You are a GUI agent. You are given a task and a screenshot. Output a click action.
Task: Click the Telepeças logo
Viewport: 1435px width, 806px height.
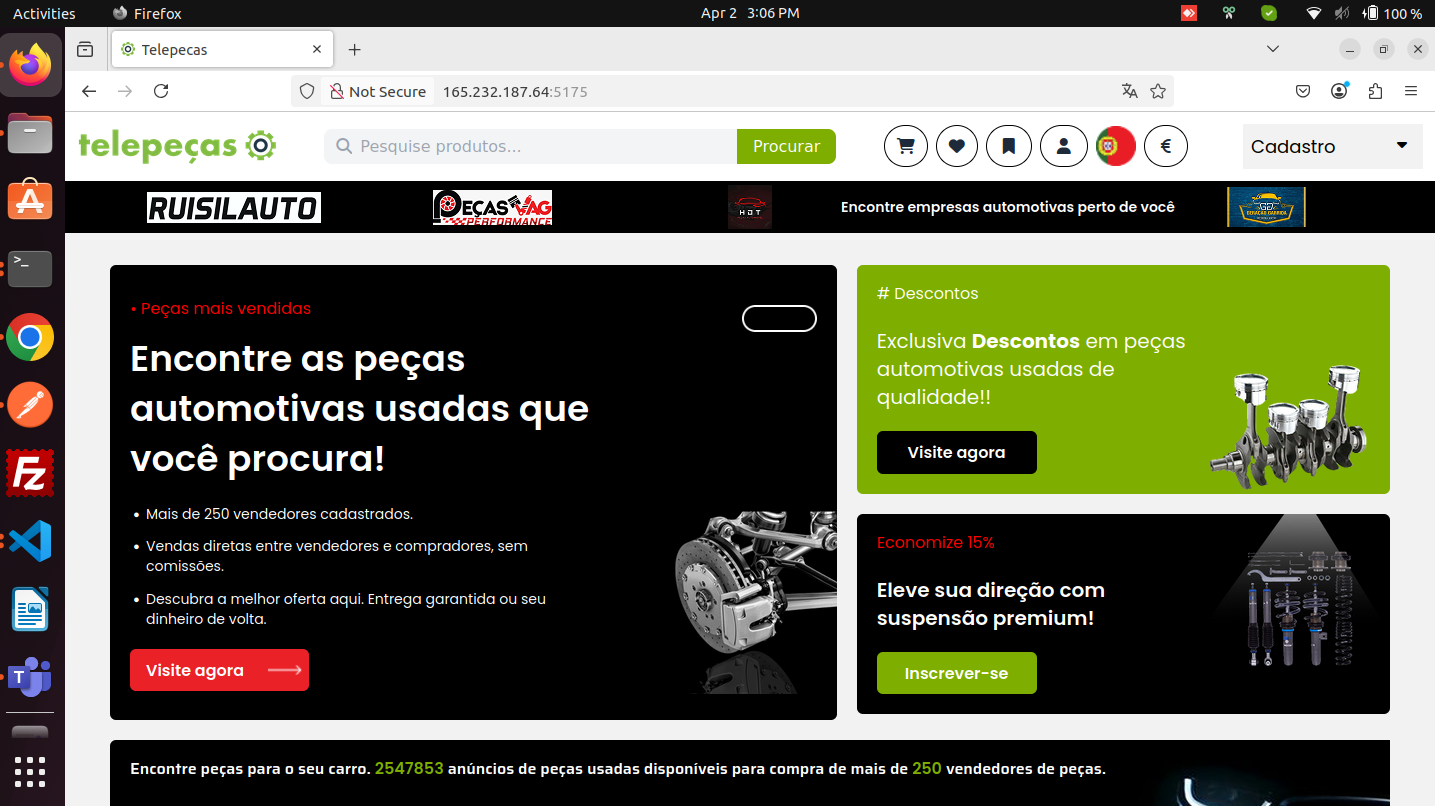177,146
